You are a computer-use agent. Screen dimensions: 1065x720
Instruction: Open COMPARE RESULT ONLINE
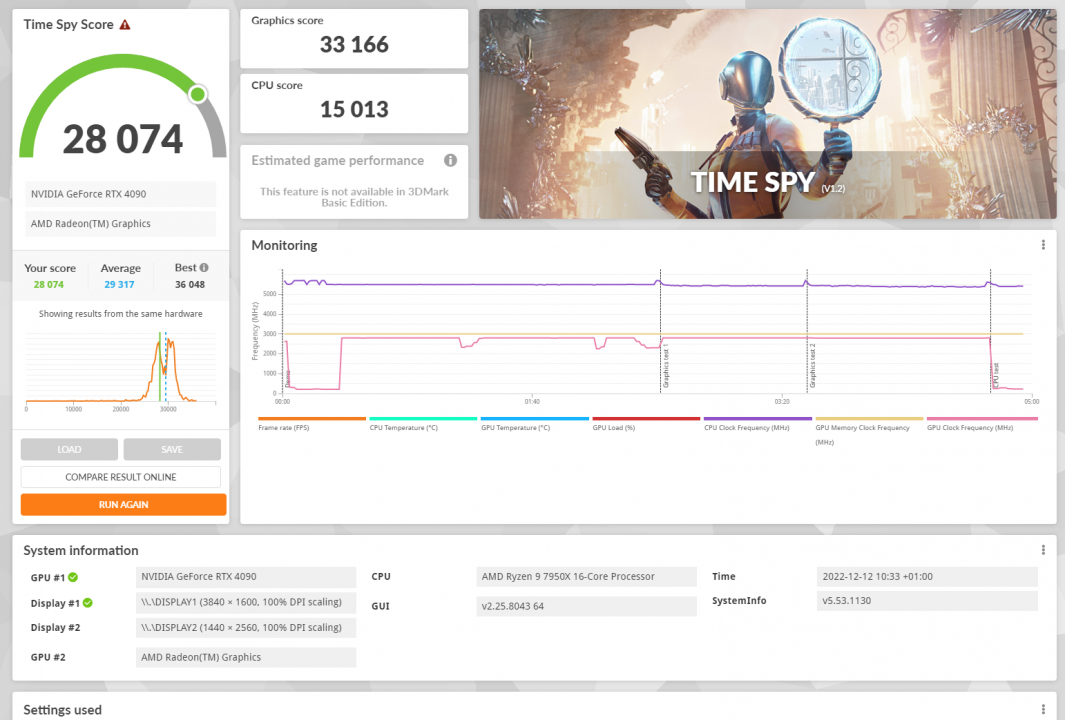(x=120, y=476)
